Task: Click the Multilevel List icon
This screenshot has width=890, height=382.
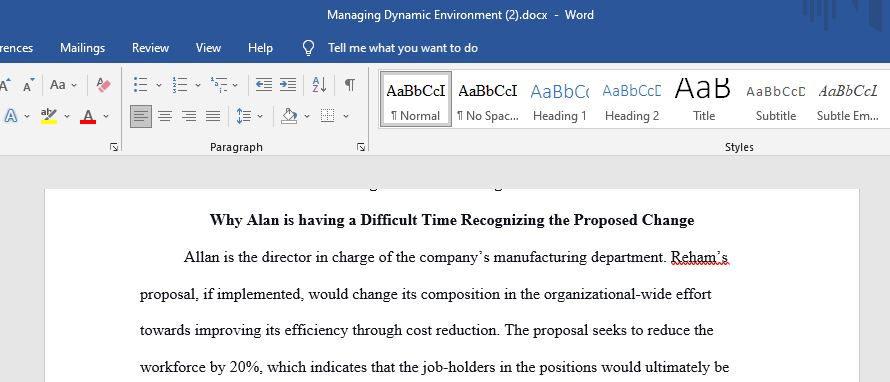Action: [x=219, y=85]
